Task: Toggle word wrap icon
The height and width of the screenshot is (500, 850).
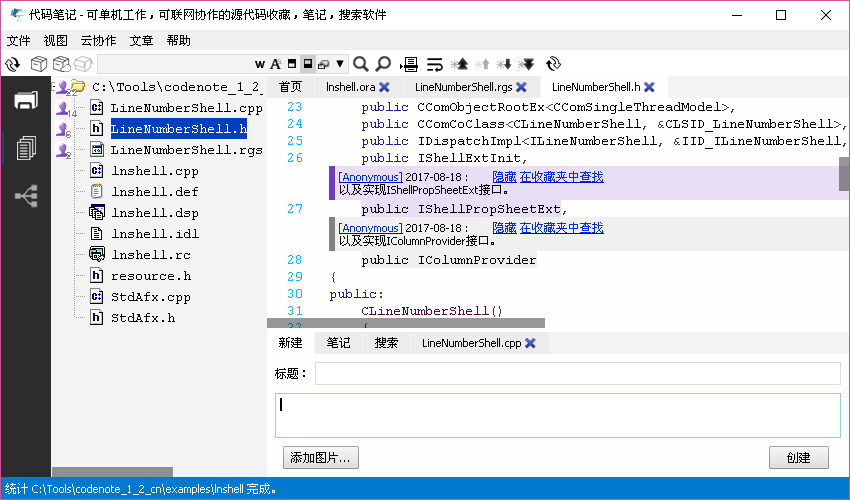Action: (x=434, y=65)
